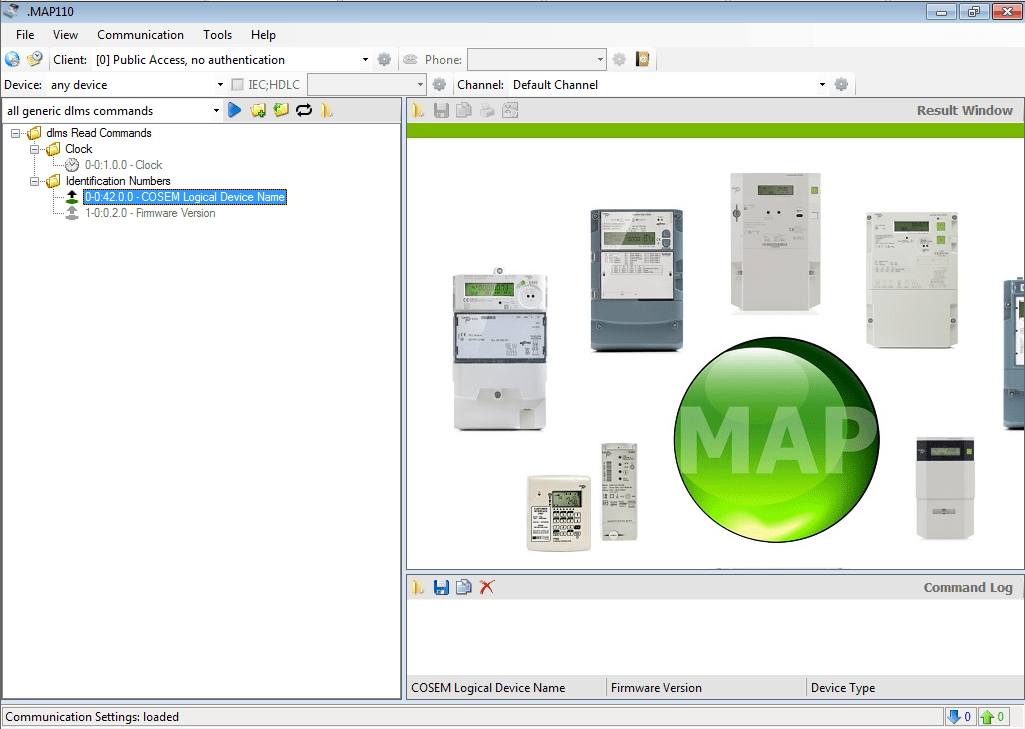
Task: Enable the IEC;HDLC checkbox
Action: coord(237,84)
